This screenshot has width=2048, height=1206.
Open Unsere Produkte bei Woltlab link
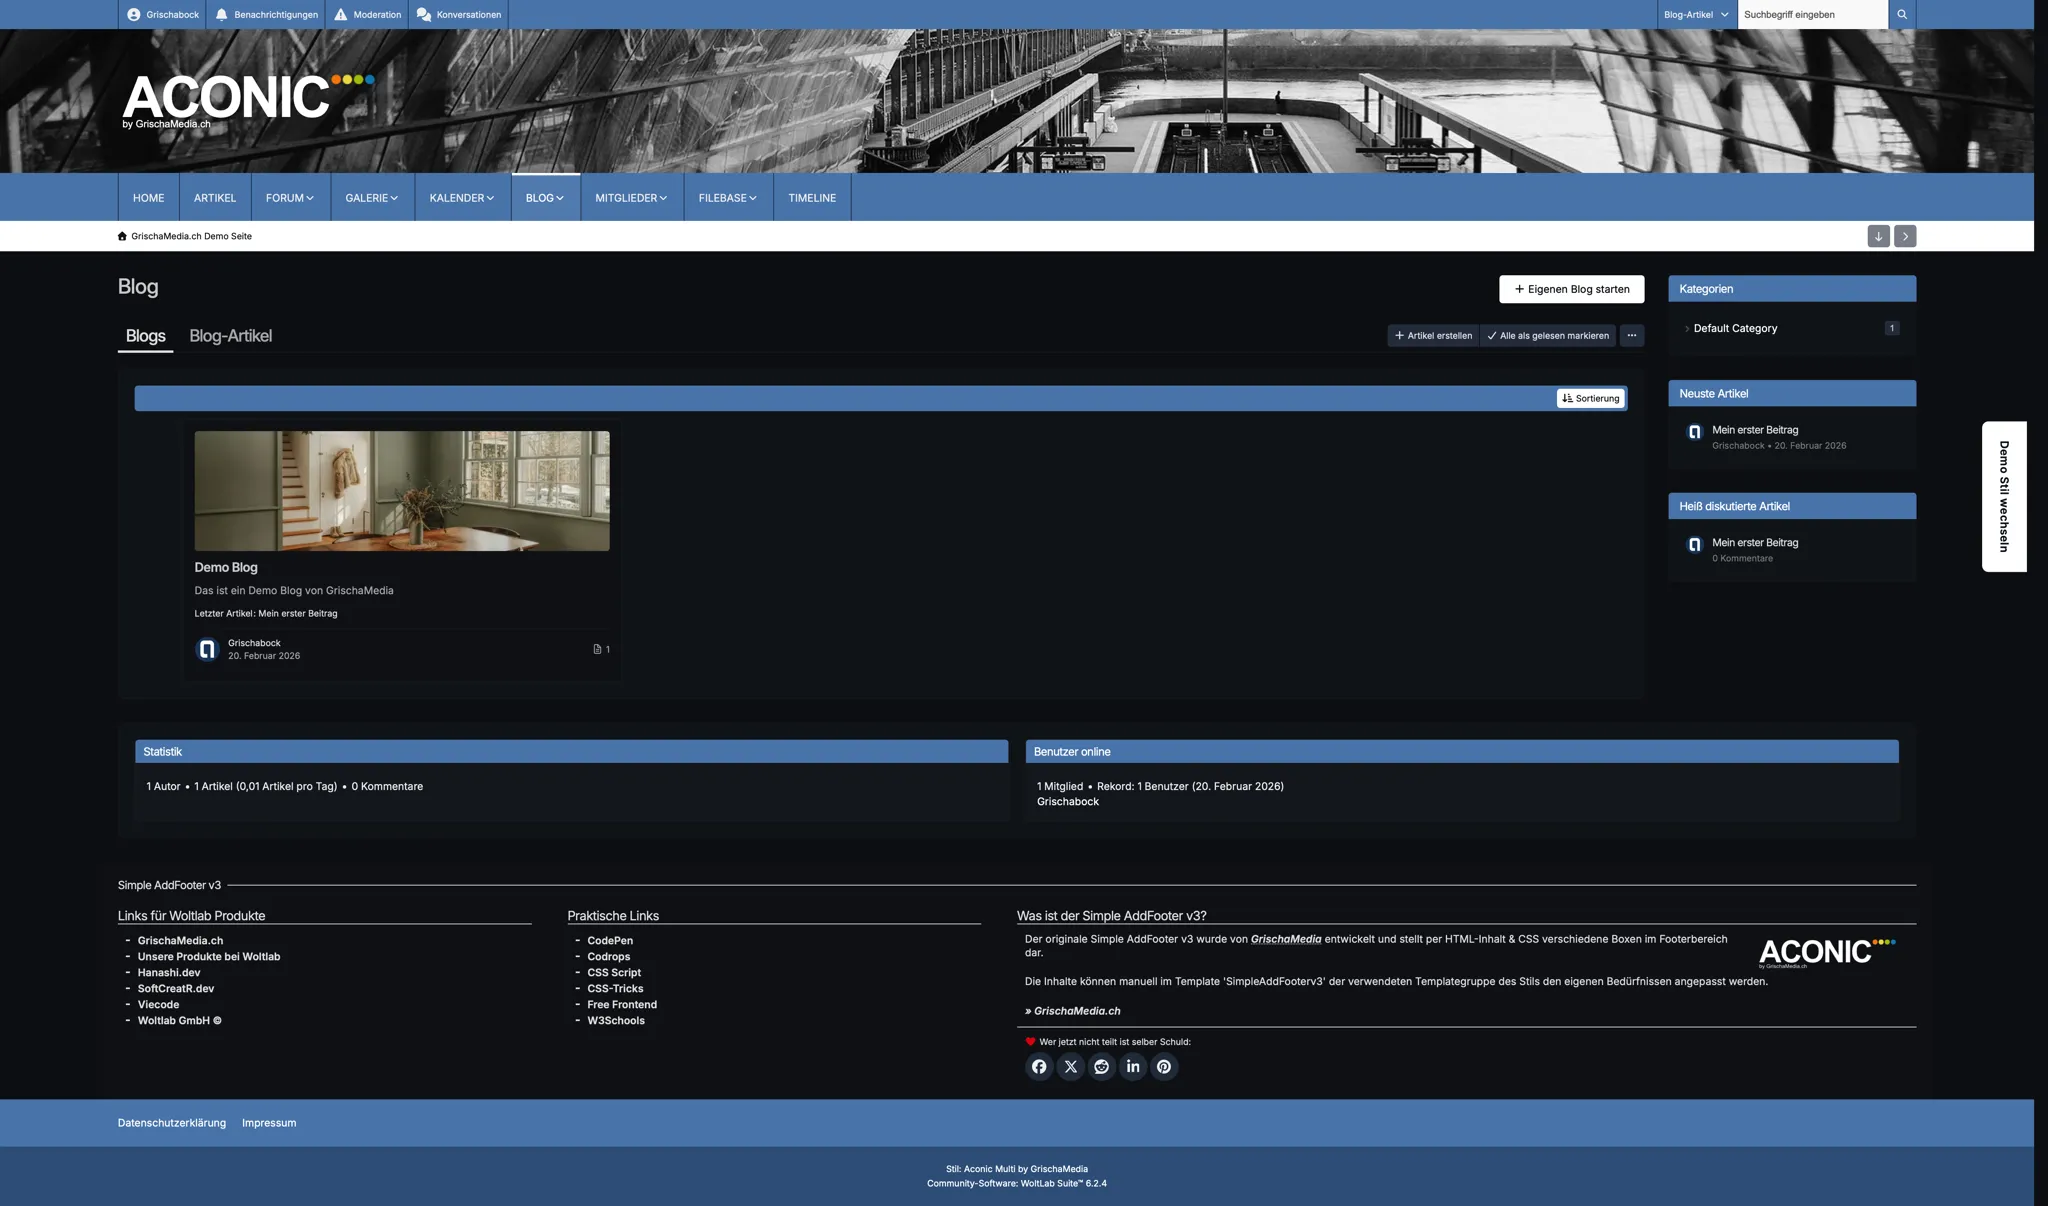tap(209, 957)
